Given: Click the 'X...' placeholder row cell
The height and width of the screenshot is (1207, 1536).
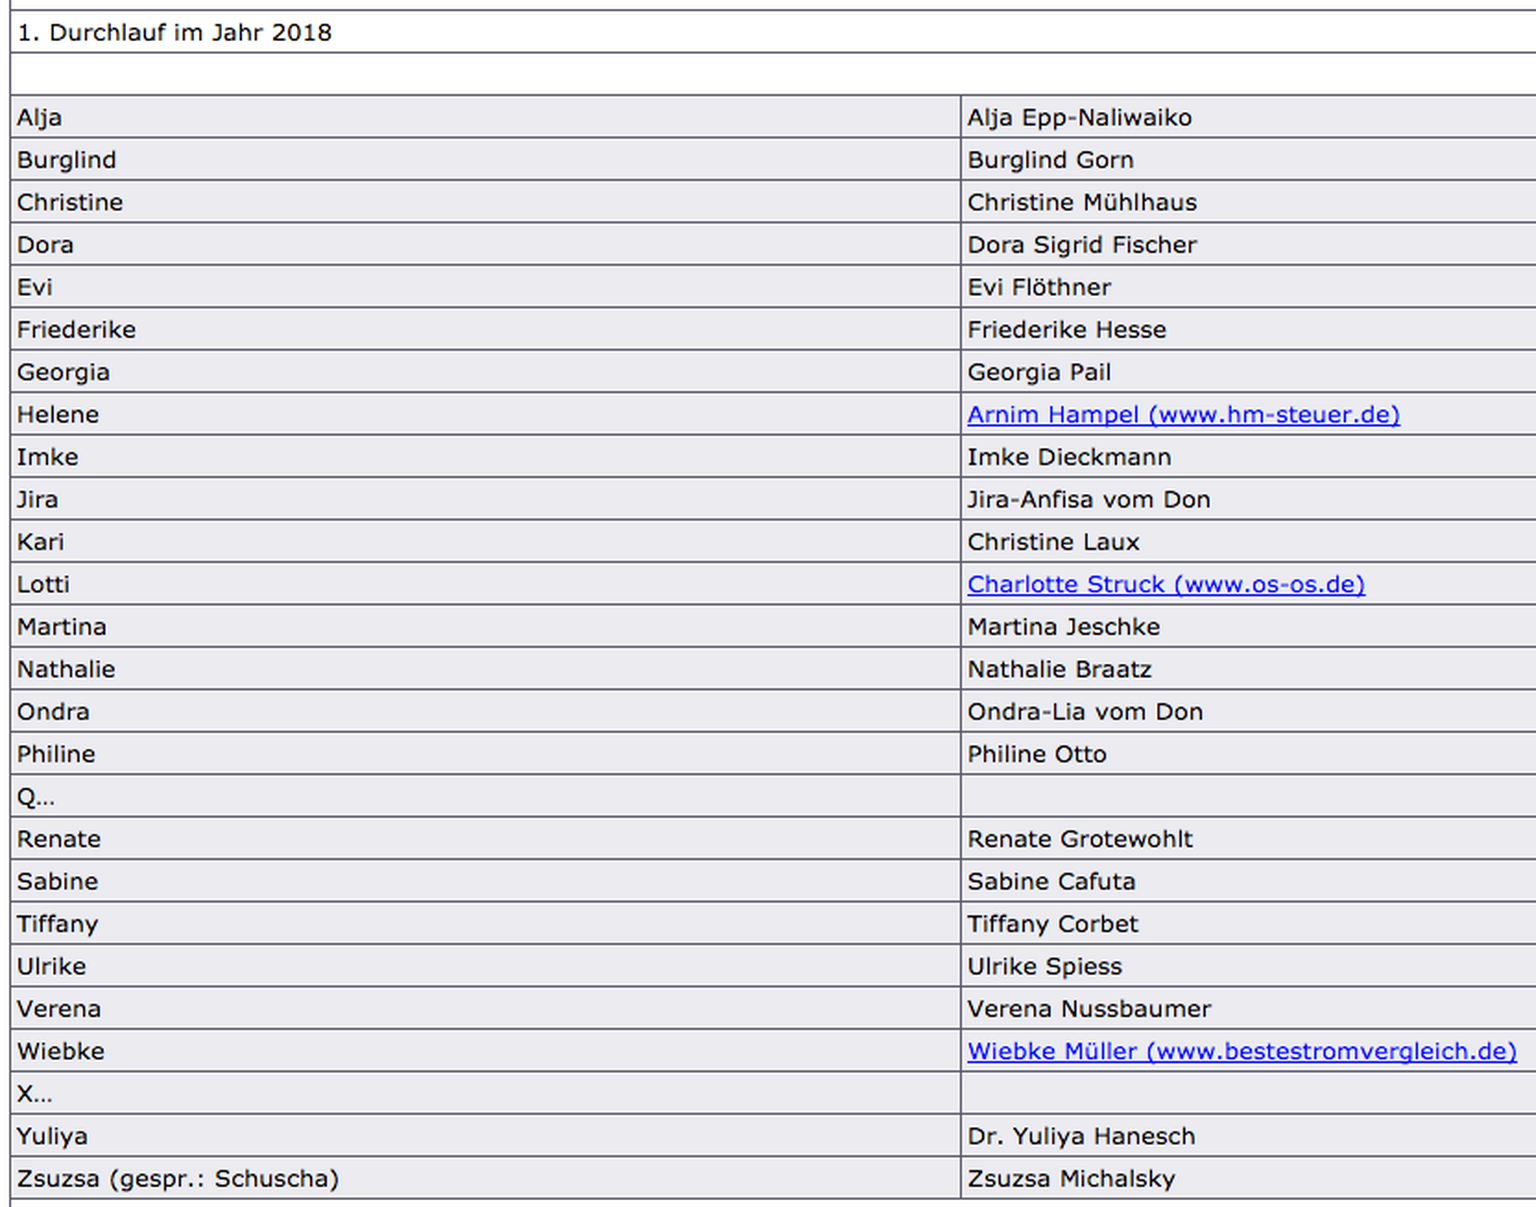Looking at the screenshot, I should pyautogui.click(x=35, y=1094).
